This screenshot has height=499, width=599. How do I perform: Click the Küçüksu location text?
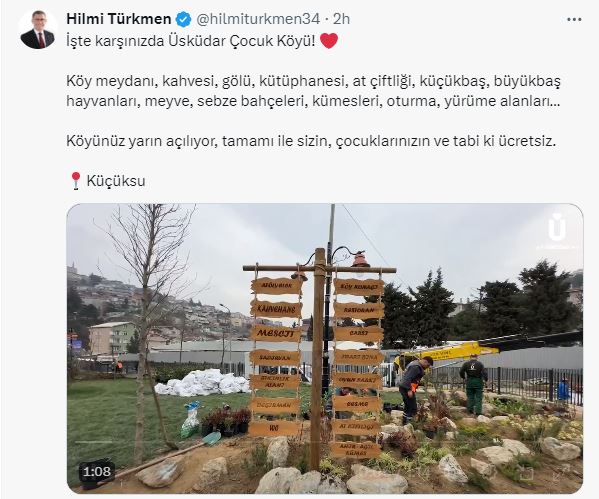(x=116, y=181)
